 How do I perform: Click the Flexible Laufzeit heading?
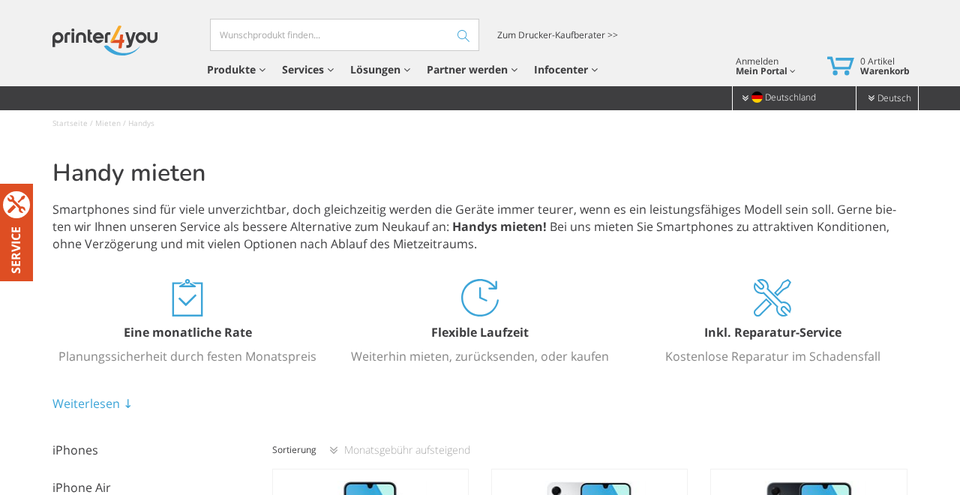point(480,333)
